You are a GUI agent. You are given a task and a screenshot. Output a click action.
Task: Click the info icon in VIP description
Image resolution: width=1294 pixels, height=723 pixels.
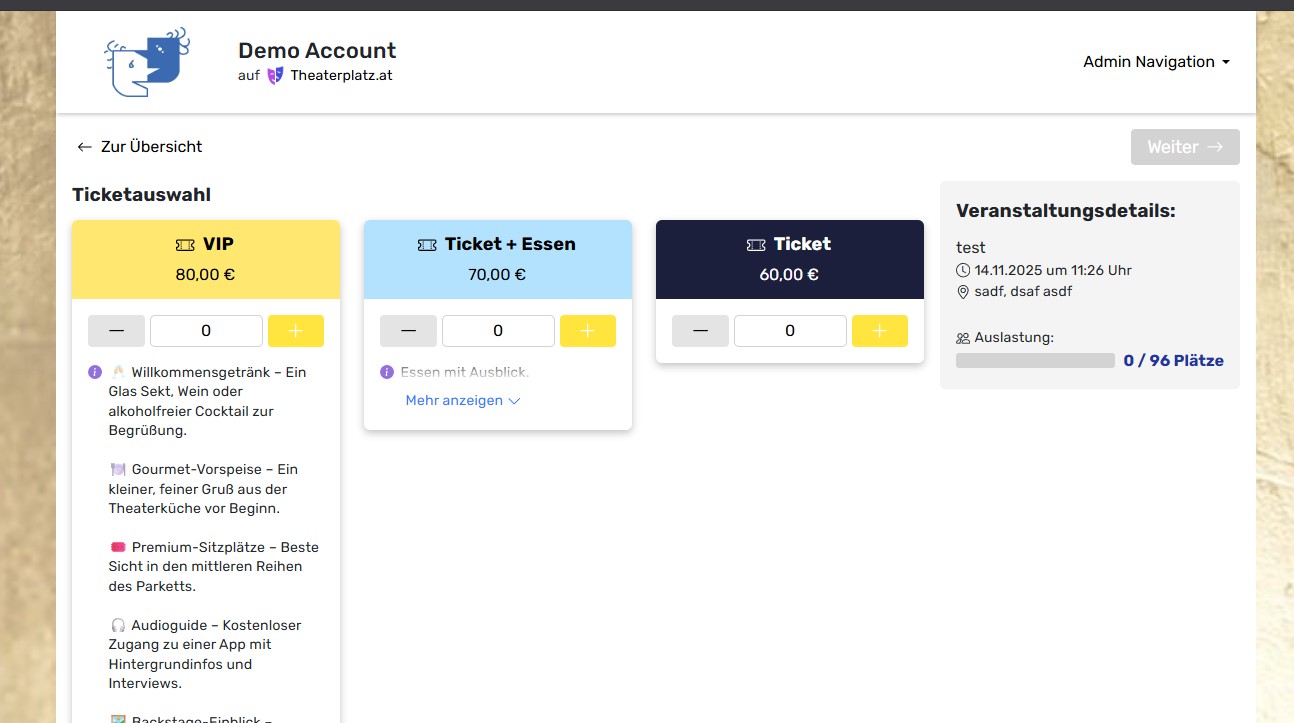[95, 372]
